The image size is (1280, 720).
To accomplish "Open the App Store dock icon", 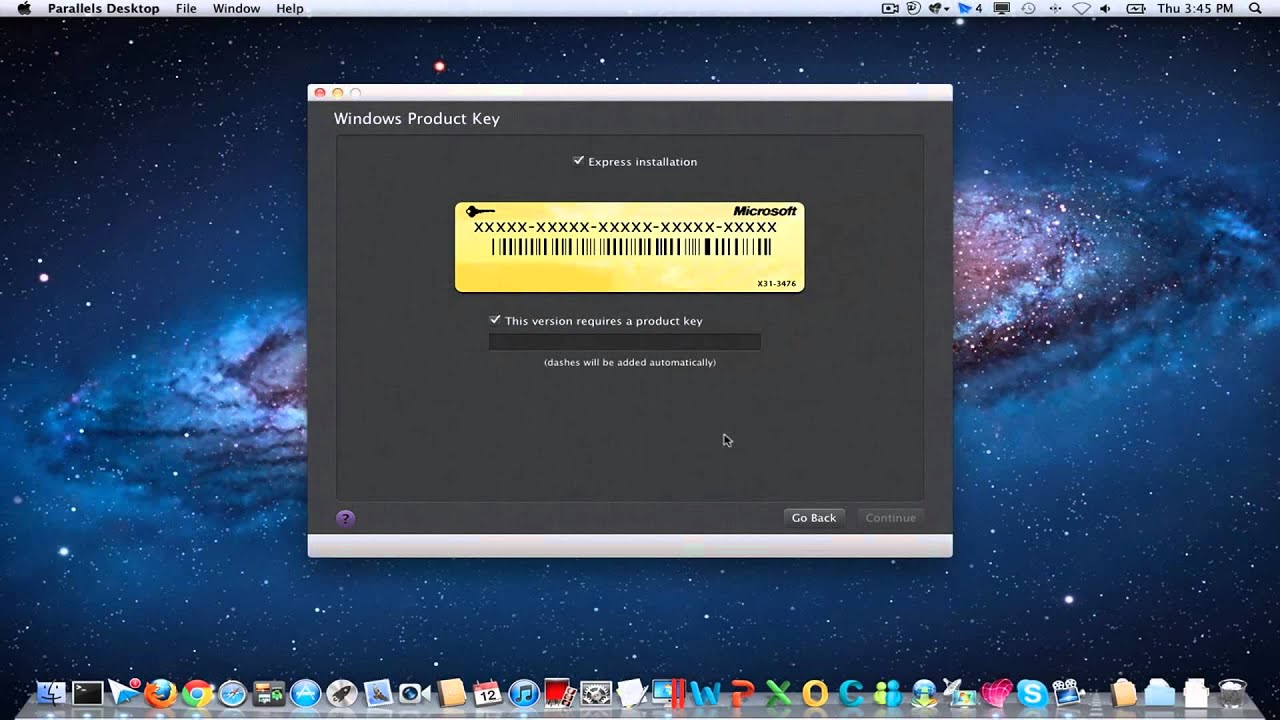I will coord(305,692).
